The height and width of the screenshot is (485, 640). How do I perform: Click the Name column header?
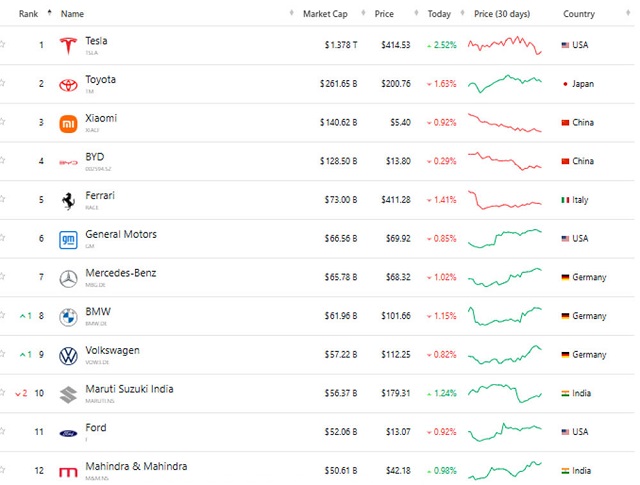click(x=72, y=14)
